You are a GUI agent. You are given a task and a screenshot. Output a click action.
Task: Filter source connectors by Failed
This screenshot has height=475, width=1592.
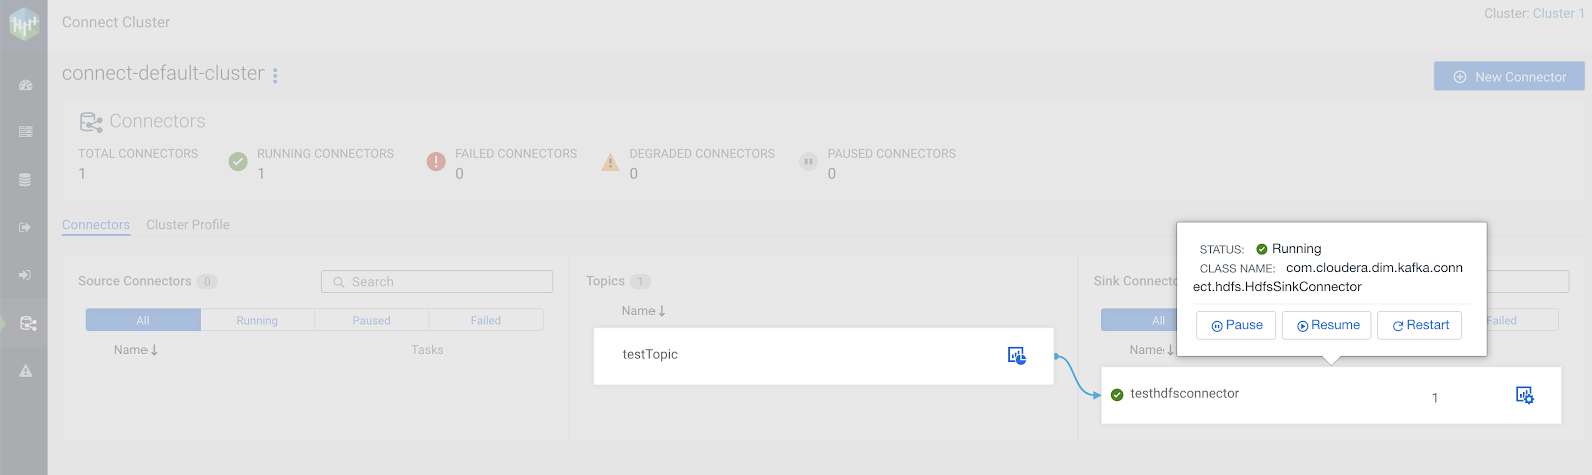pyautogui.click(x=486, y=320)
